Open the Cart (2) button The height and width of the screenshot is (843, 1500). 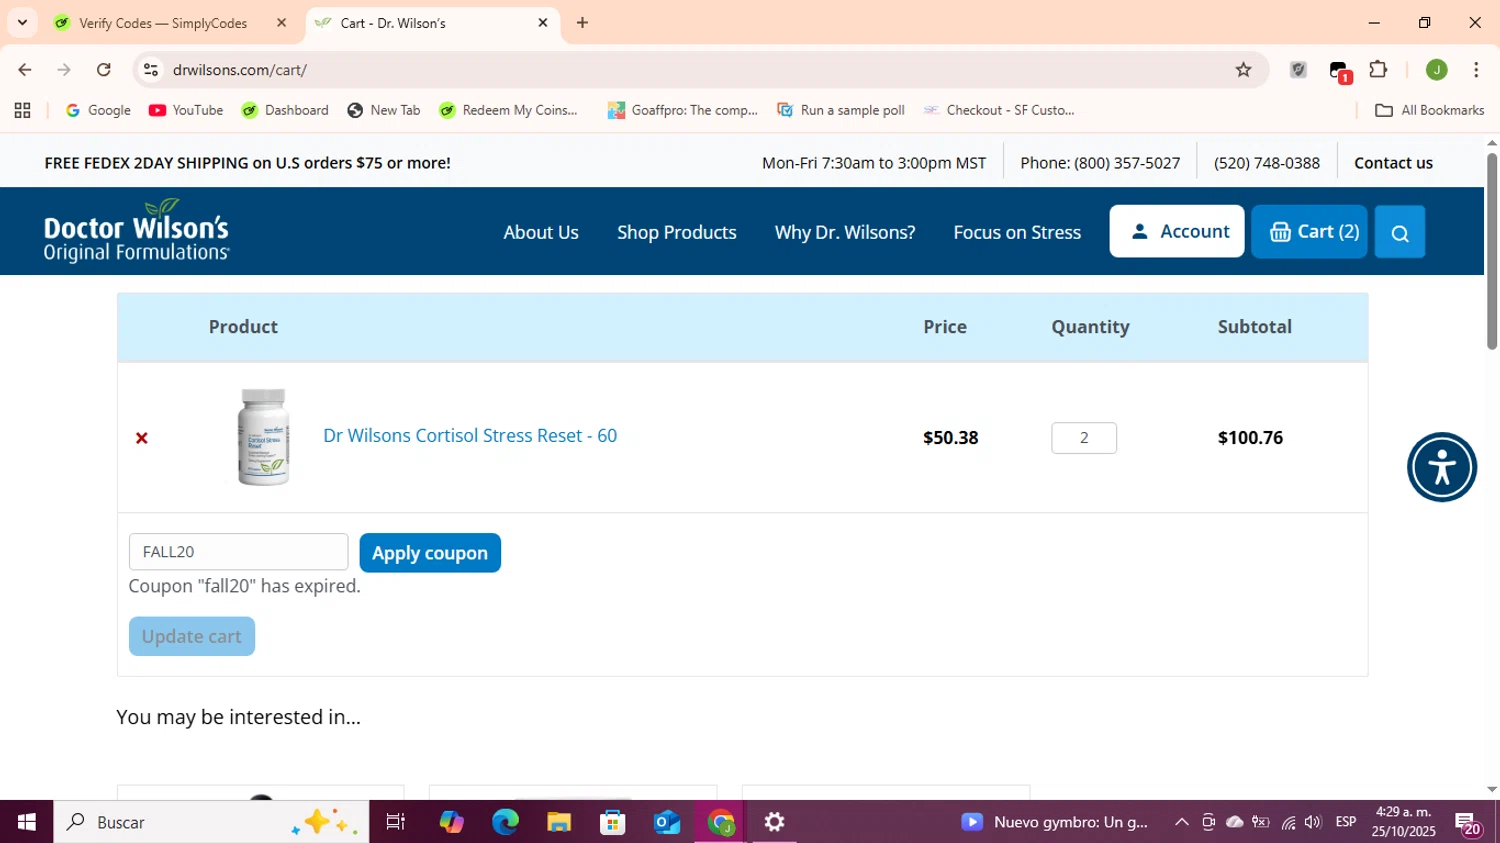[x=1309, y=231]
